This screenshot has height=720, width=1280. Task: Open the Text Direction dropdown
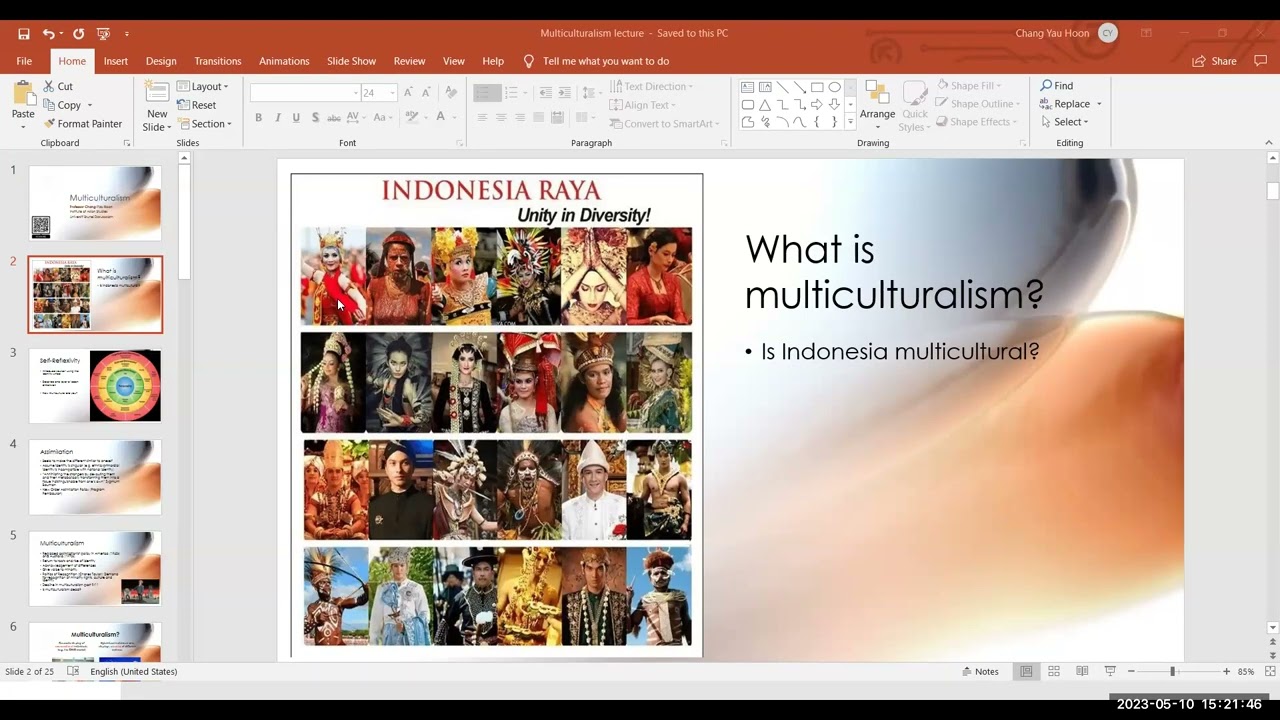(x=650, y=87)
